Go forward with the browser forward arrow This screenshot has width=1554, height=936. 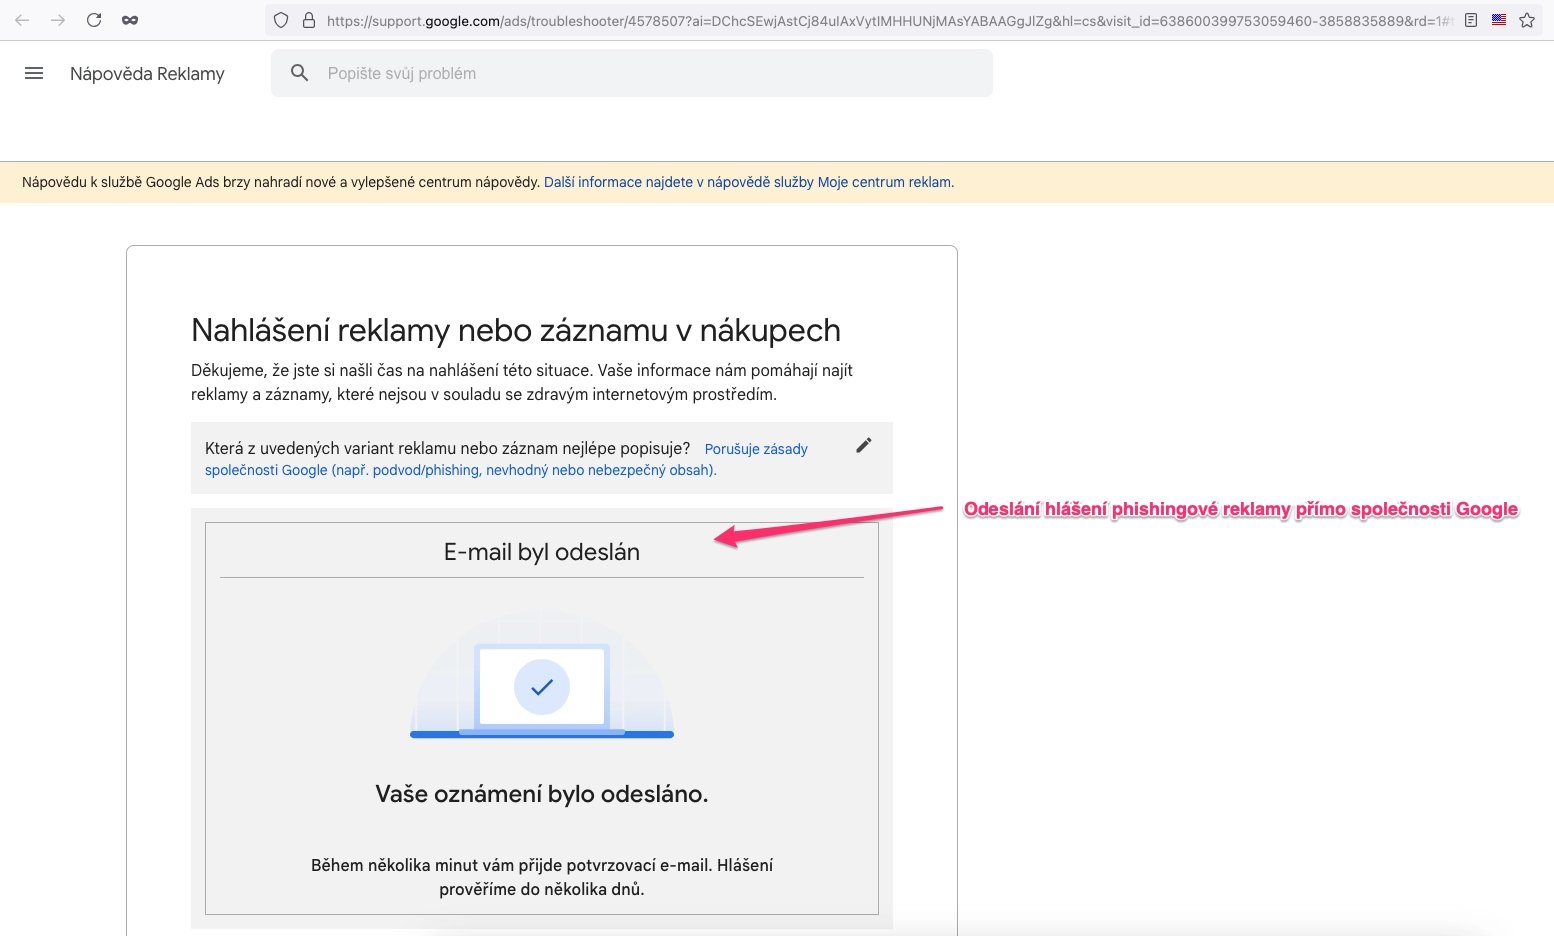tap(58, 20)
